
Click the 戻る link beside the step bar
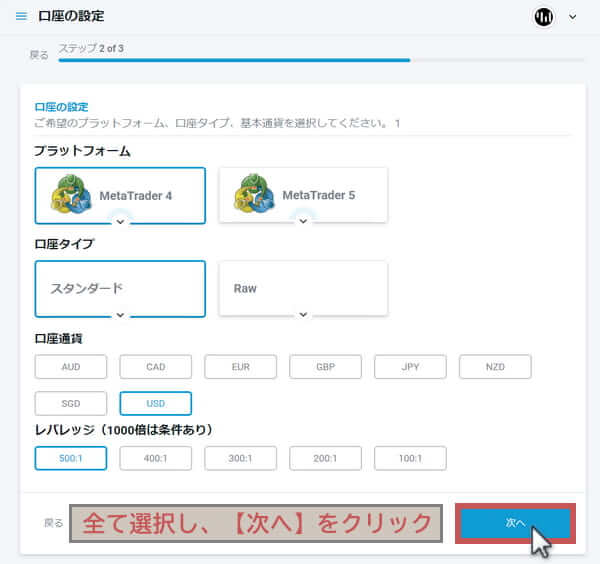pyautogui.click(x=39, y=55)
